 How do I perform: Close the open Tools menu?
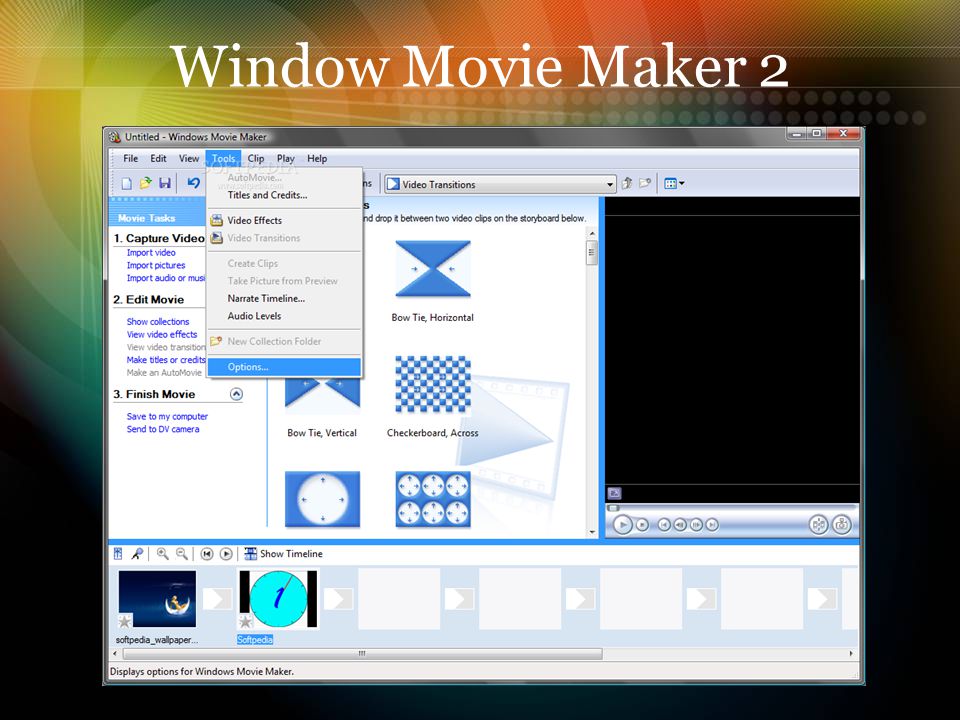[223, 159]
